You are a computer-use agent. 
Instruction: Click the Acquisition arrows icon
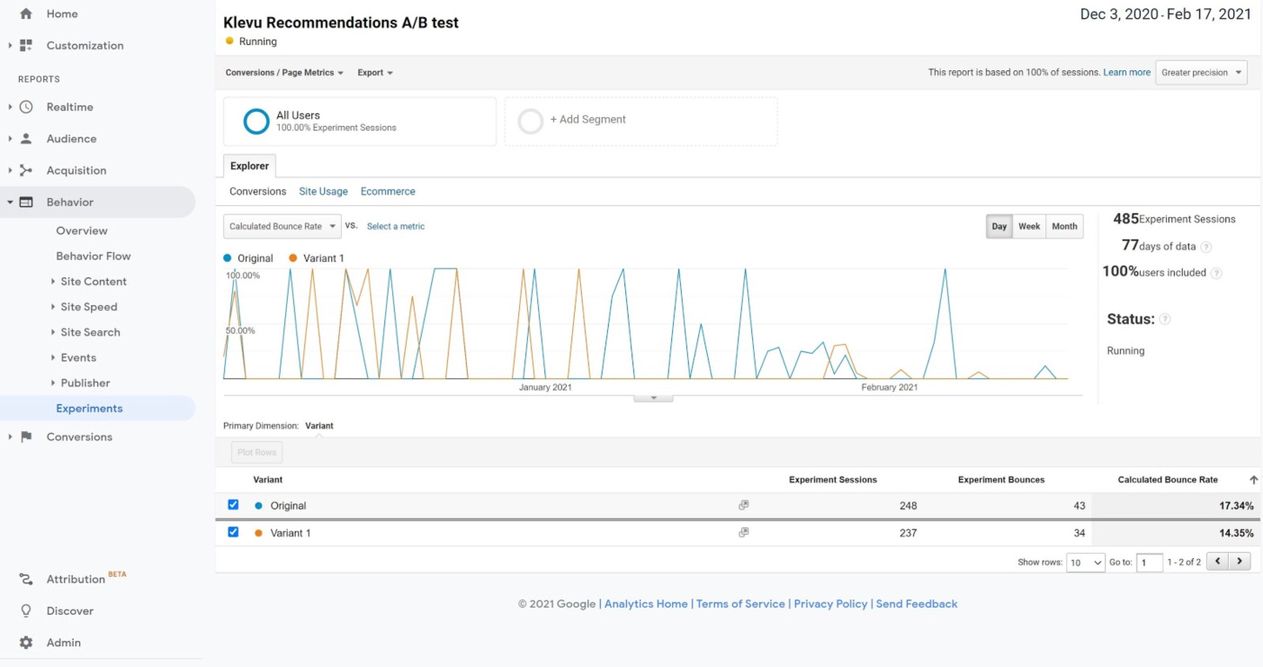coord(26,170)
